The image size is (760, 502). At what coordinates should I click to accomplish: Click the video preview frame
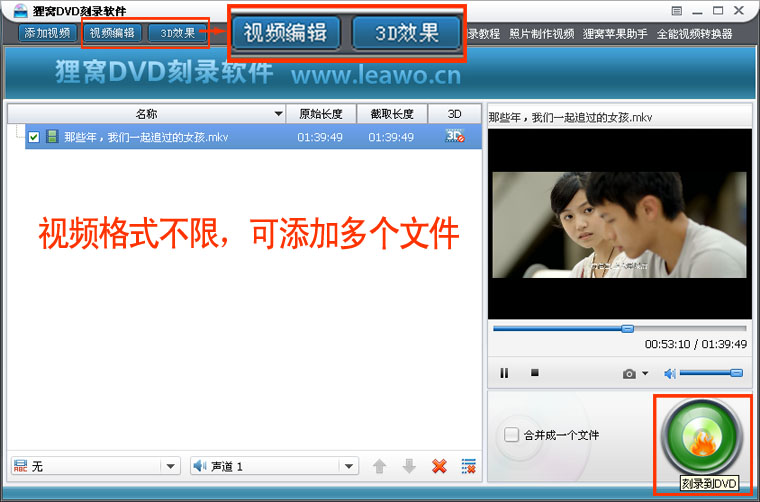click(x=619, y=225)
